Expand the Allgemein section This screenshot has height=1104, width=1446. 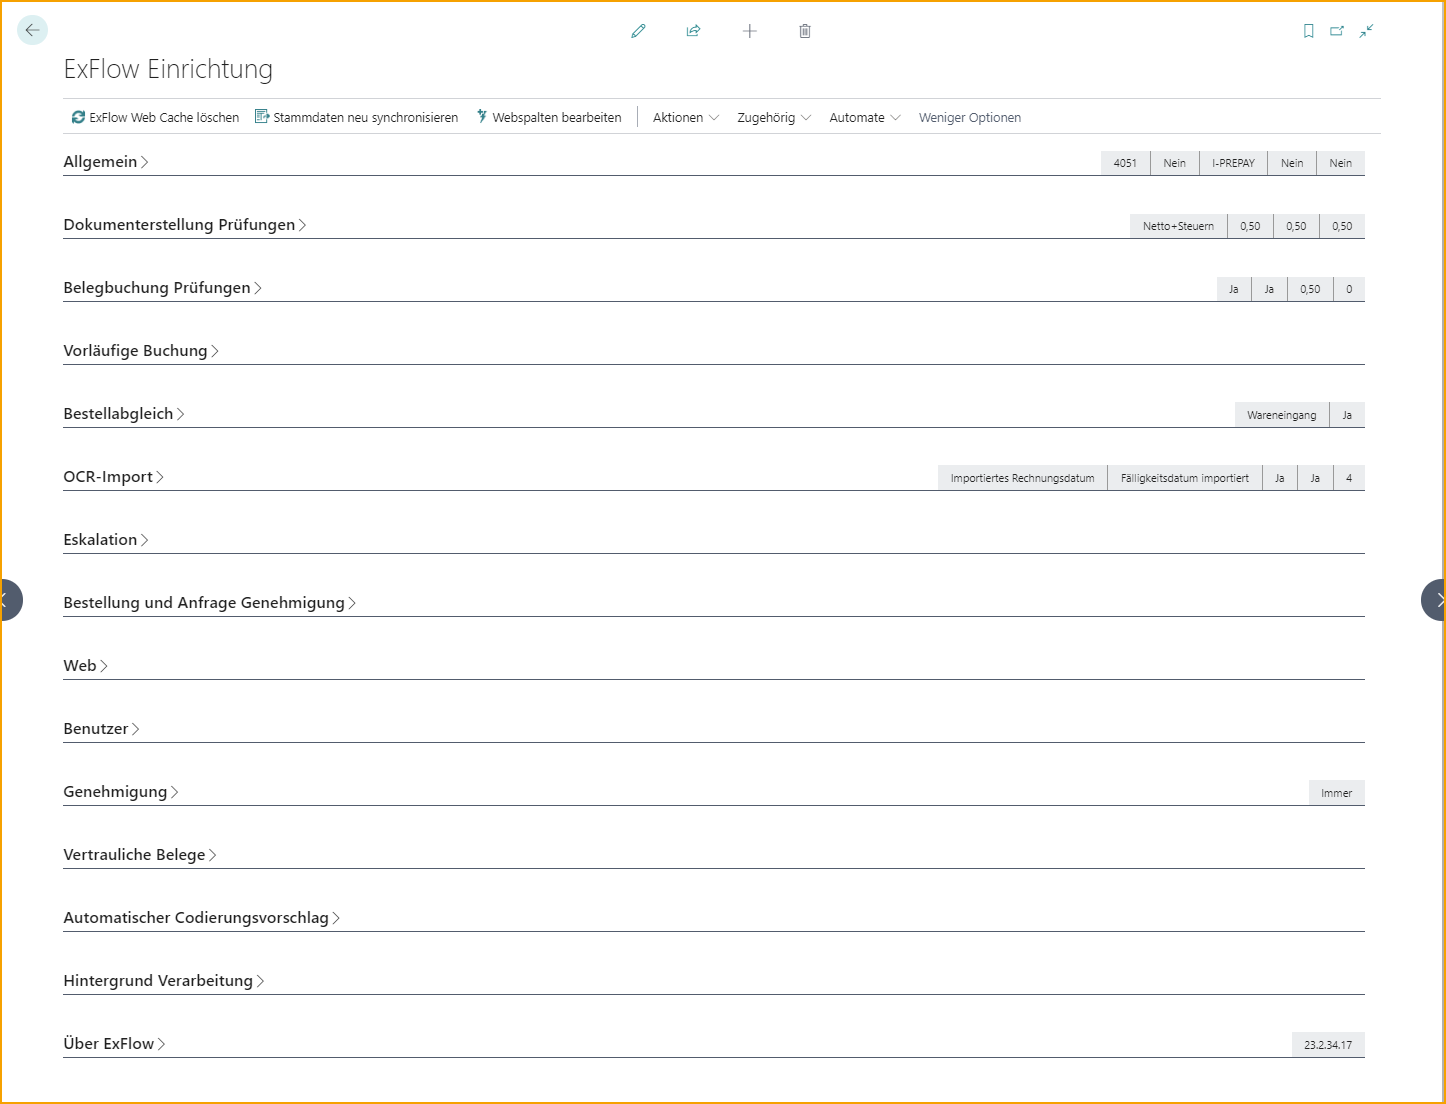coord(106,161)
